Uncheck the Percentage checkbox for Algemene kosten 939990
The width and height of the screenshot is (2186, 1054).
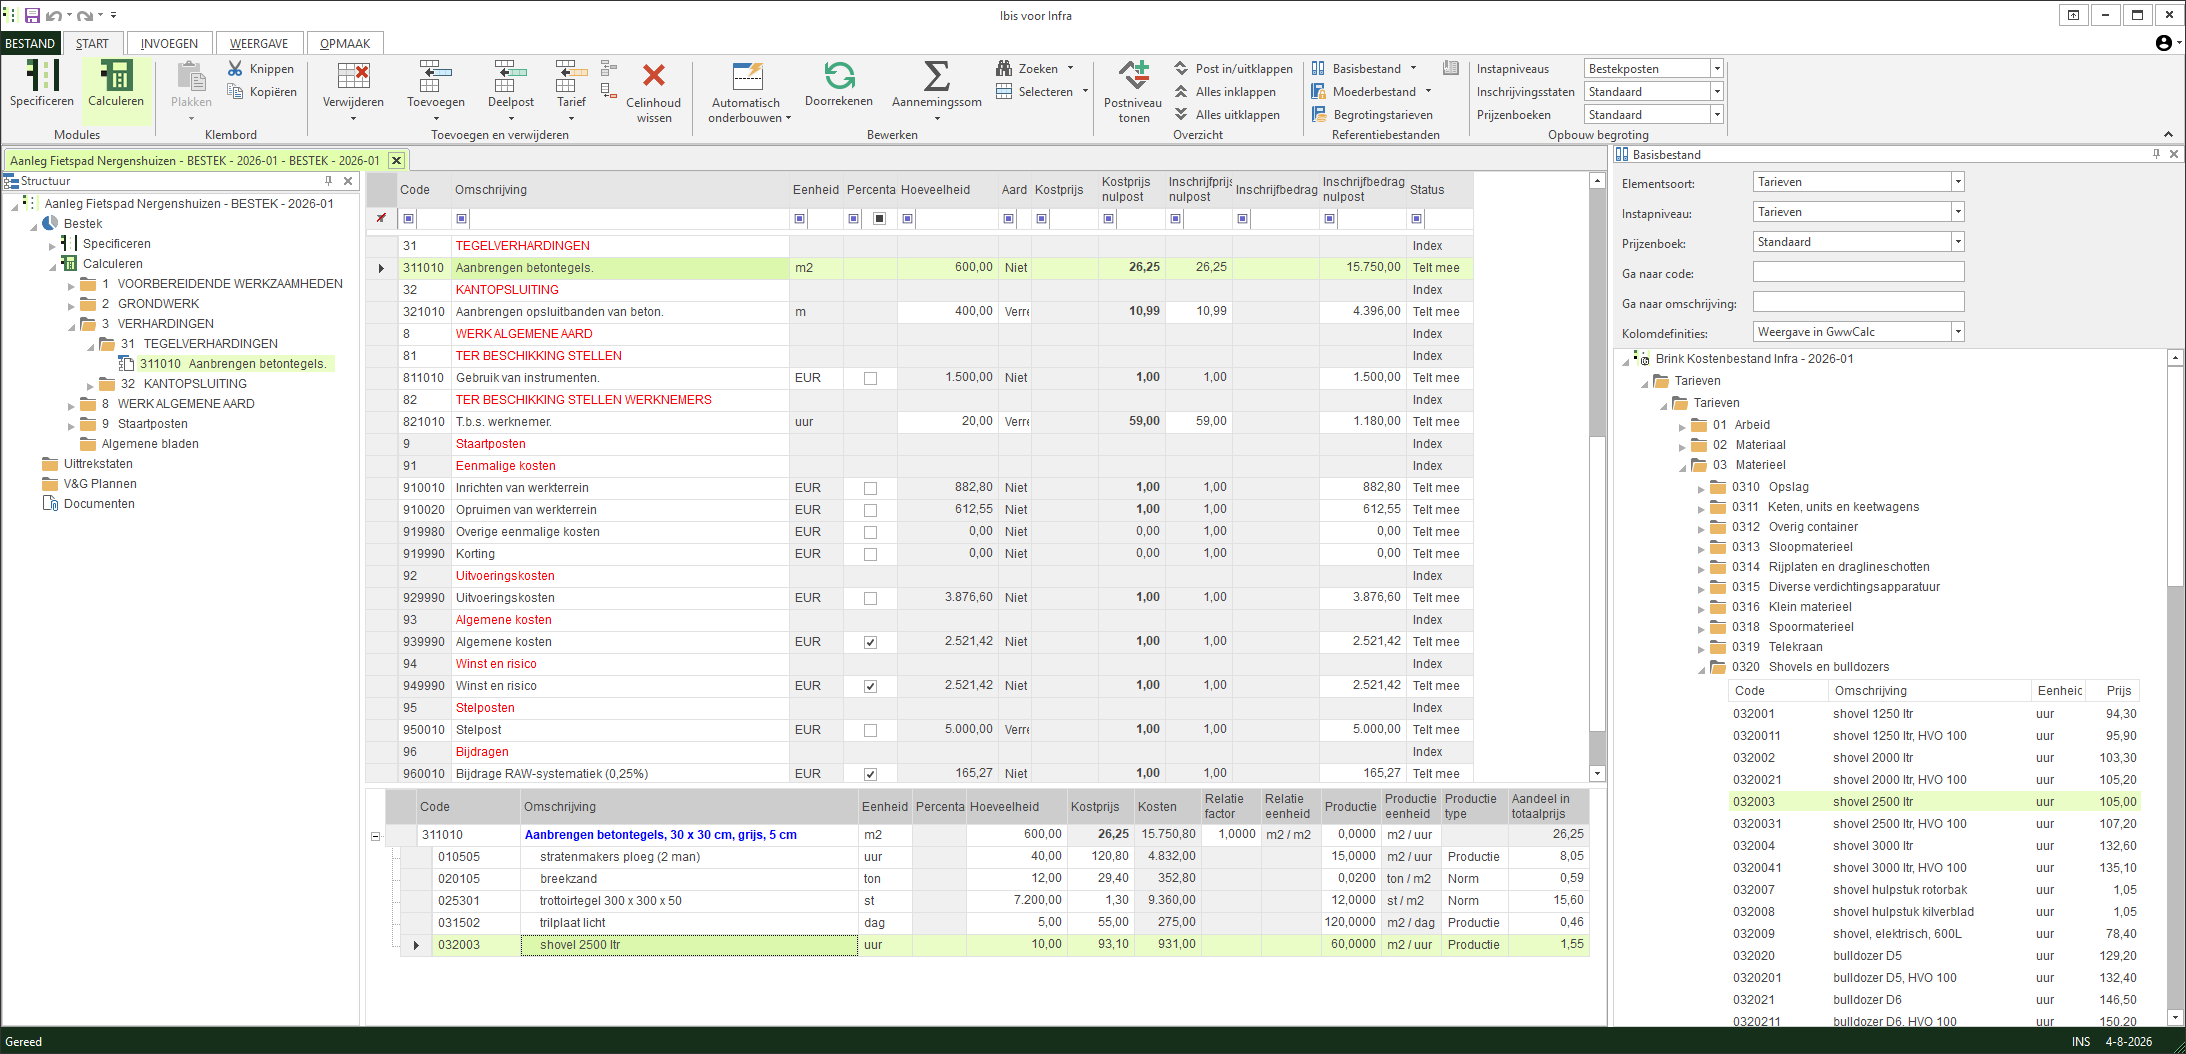870,642
